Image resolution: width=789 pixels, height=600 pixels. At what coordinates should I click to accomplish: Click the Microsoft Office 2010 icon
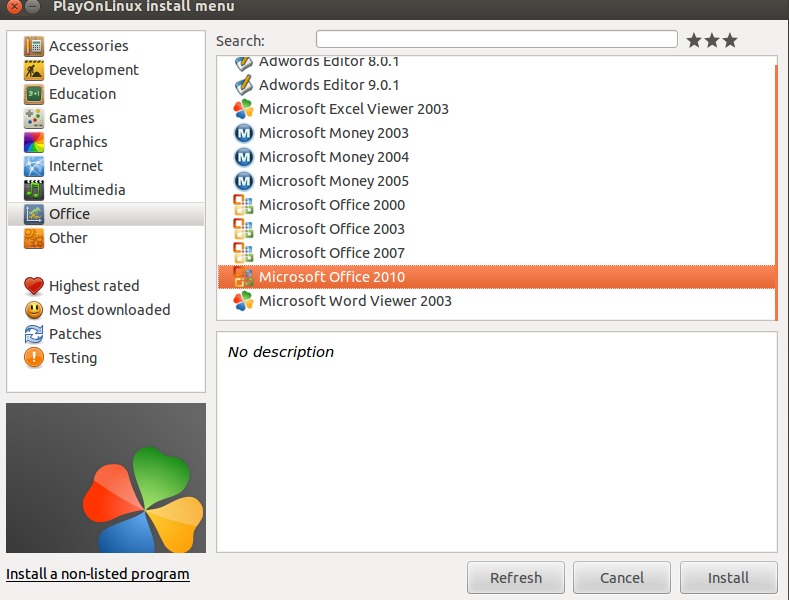point(244,277)
